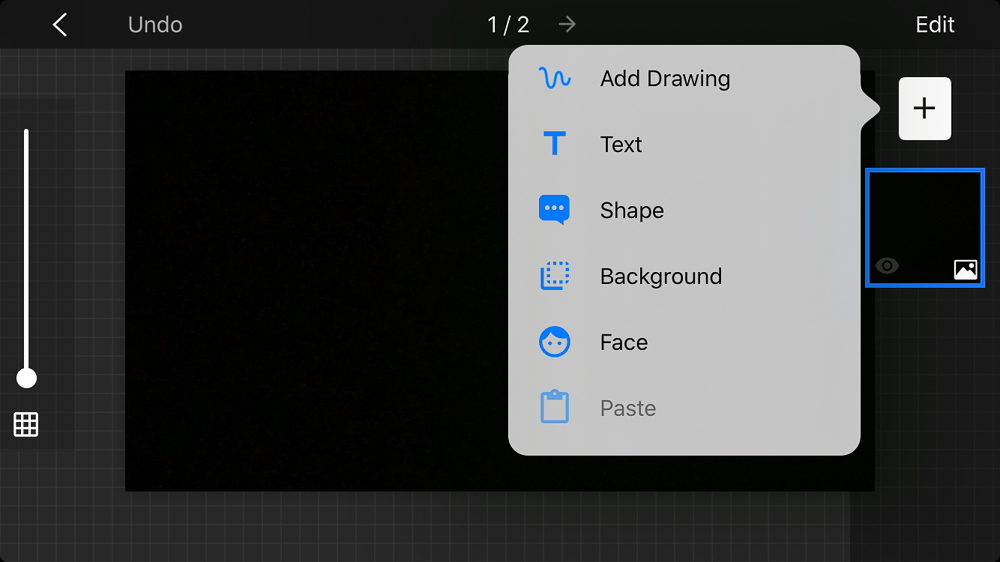Choose the Shape menu item label
The height and width of the screenshot is (562, 1000).
click(632, 210)
